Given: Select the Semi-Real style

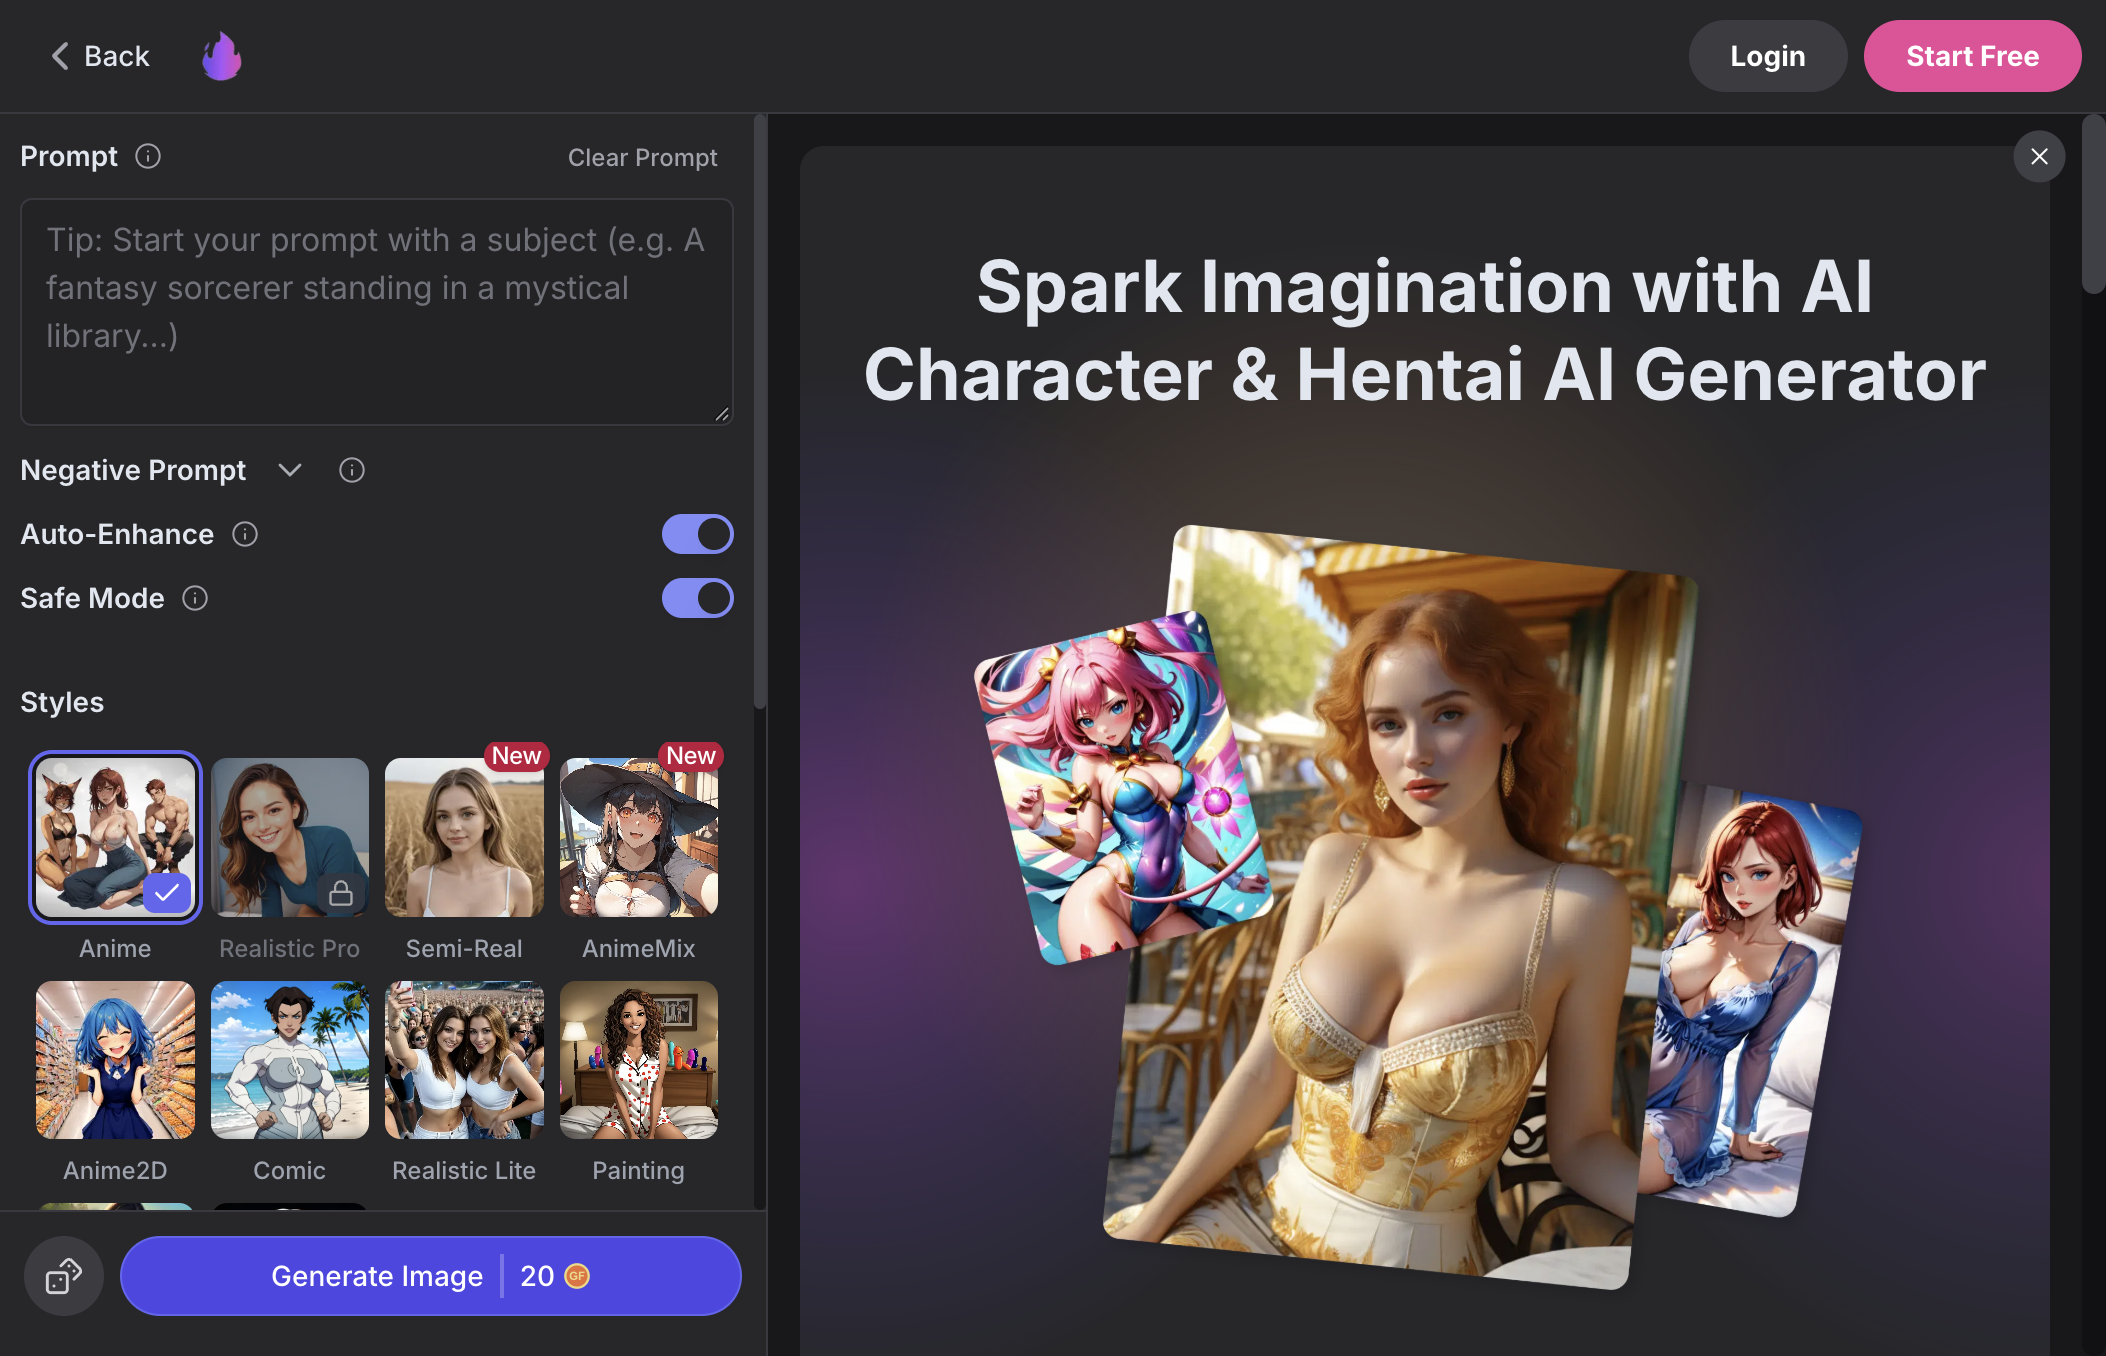Looking at the screenshot, I should coord(464,837).
